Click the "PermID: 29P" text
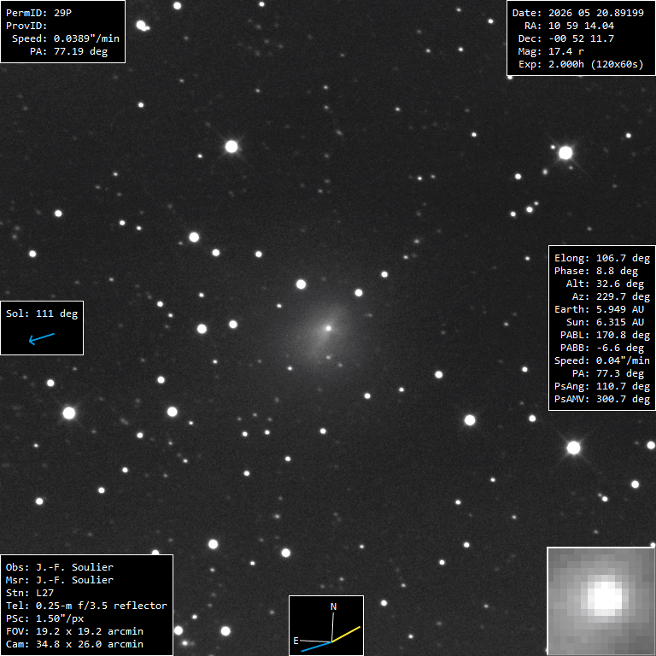 (39, 13)
